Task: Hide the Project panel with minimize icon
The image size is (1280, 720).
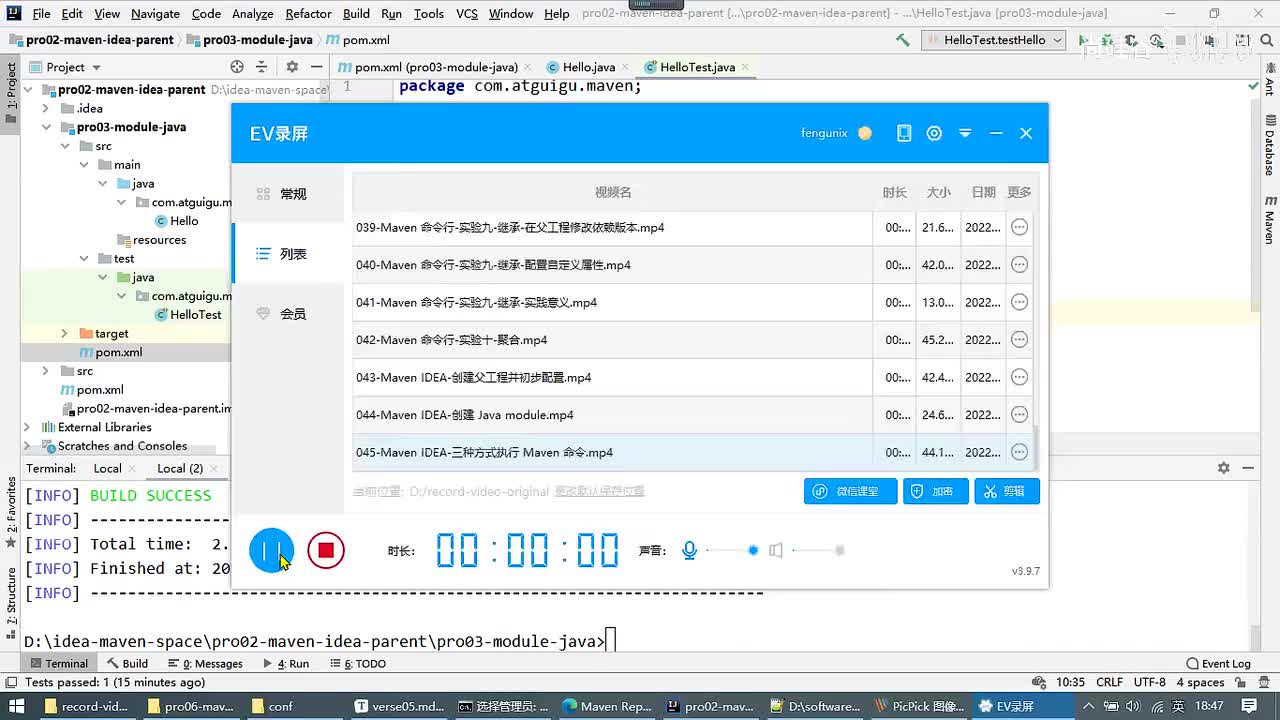Action: pos(316,67)
